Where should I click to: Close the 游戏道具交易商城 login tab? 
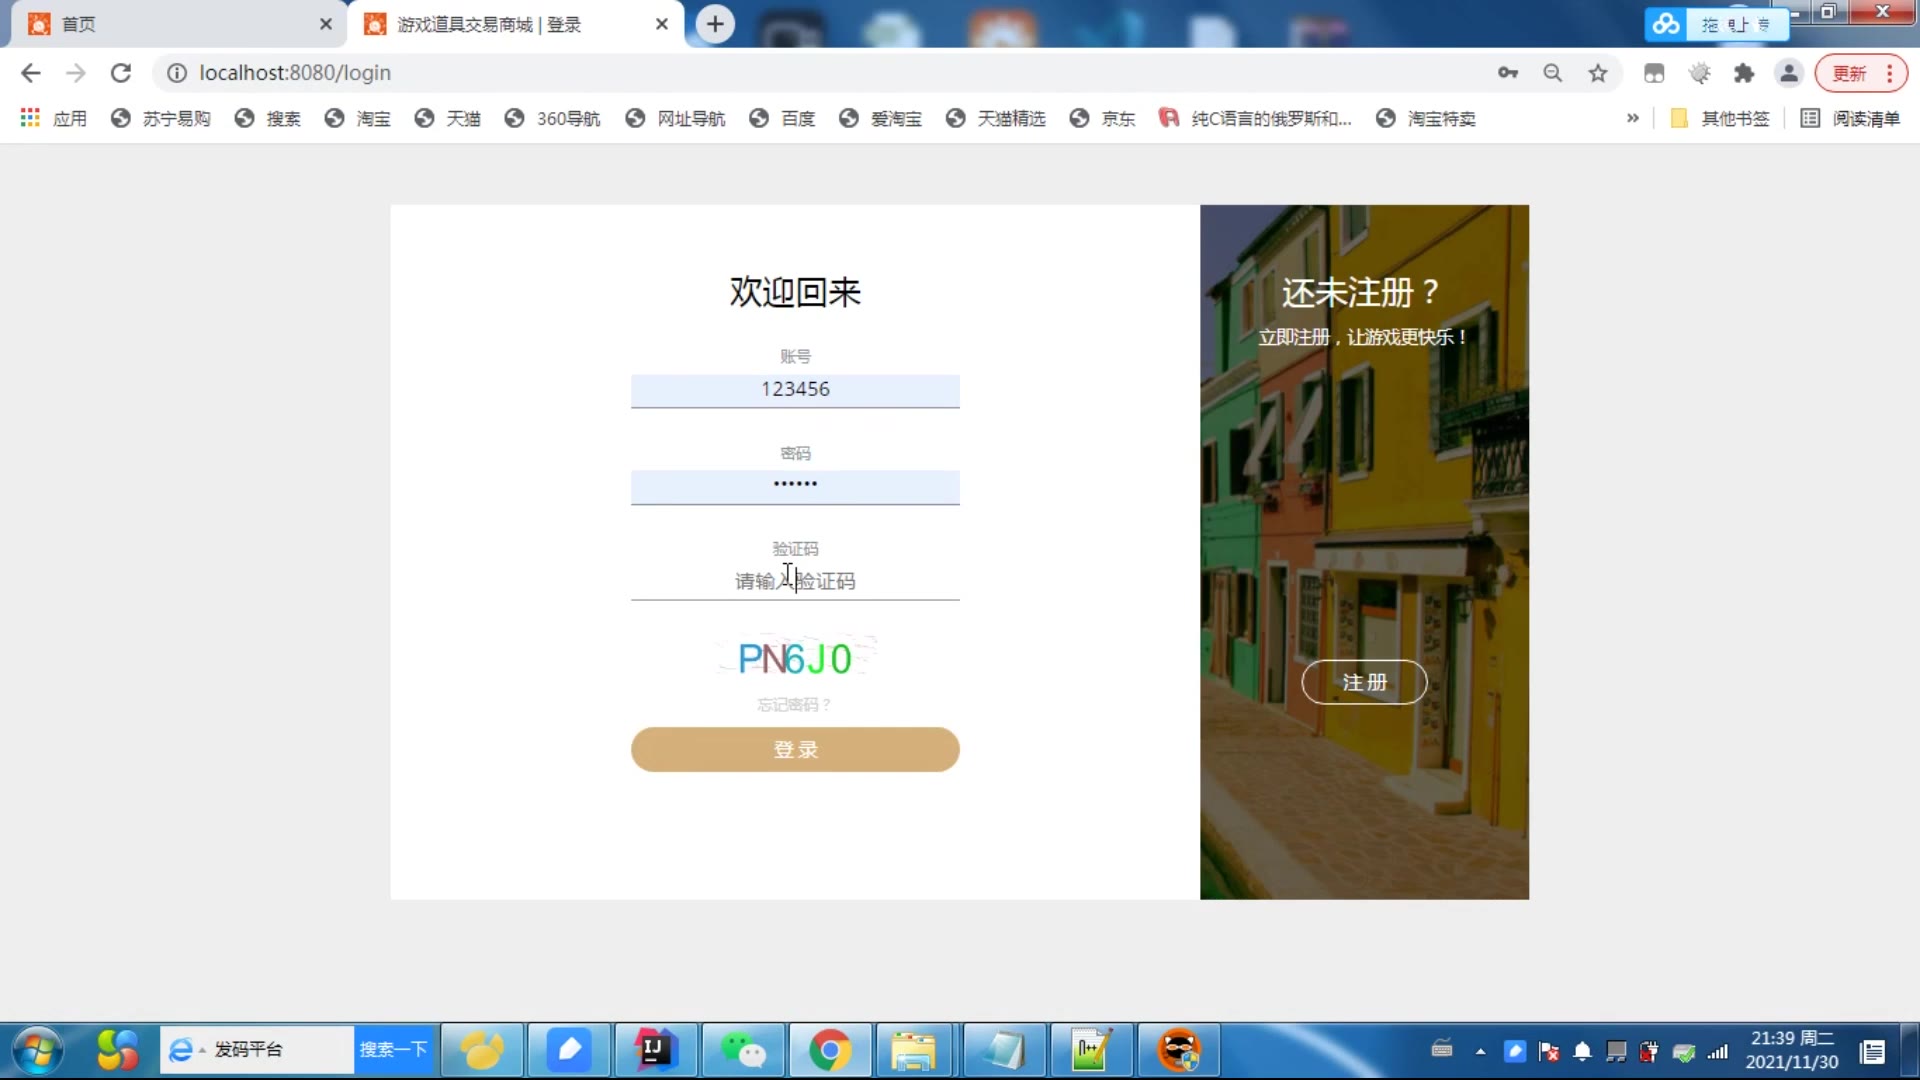pos(662,24)
